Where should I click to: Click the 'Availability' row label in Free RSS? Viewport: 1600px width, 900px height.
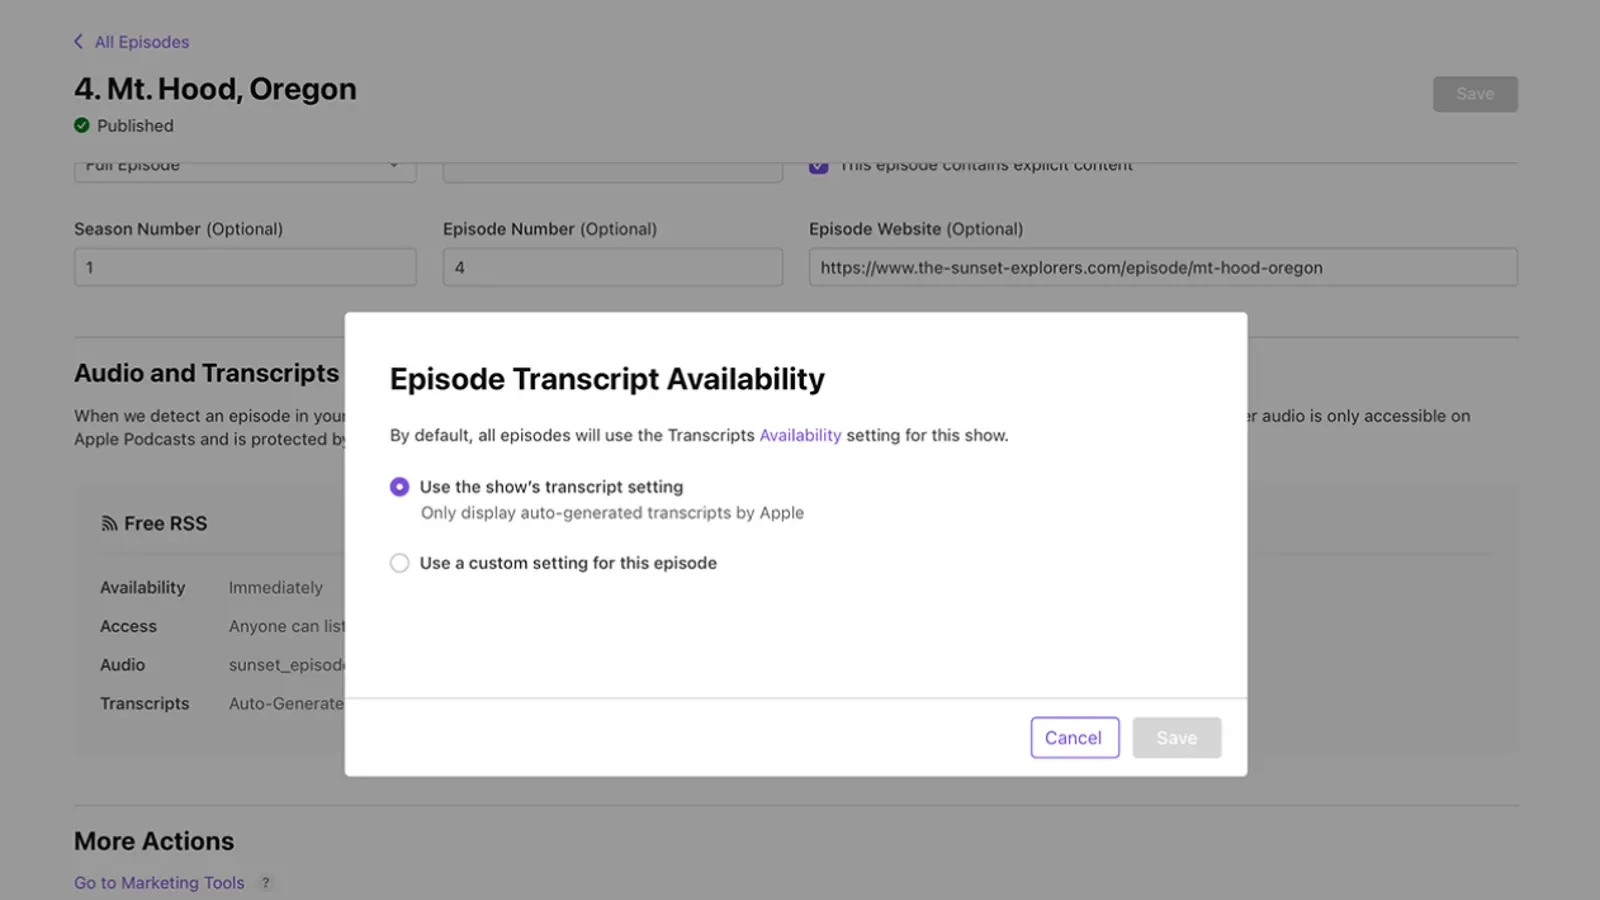142,588
